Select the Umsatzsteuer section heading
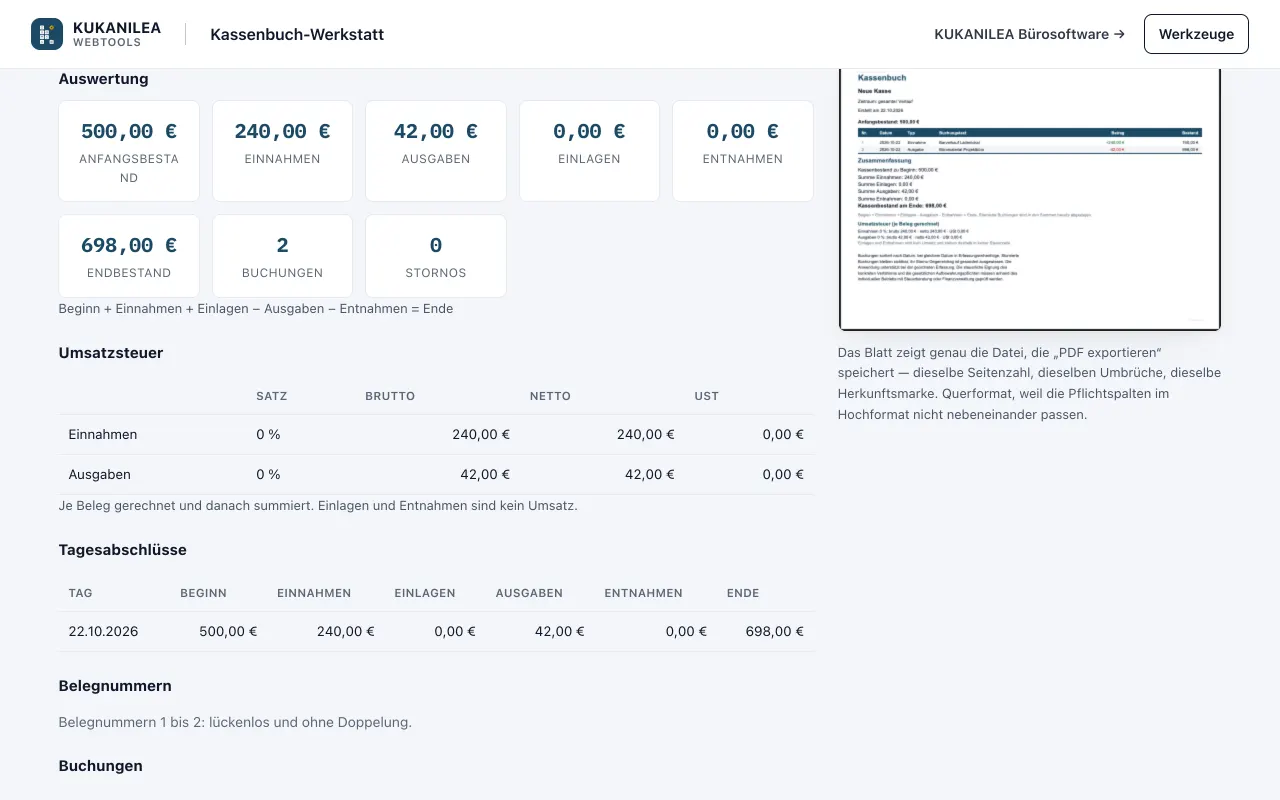This screenshot has height=800, width=1280. (x=111, y=353)
